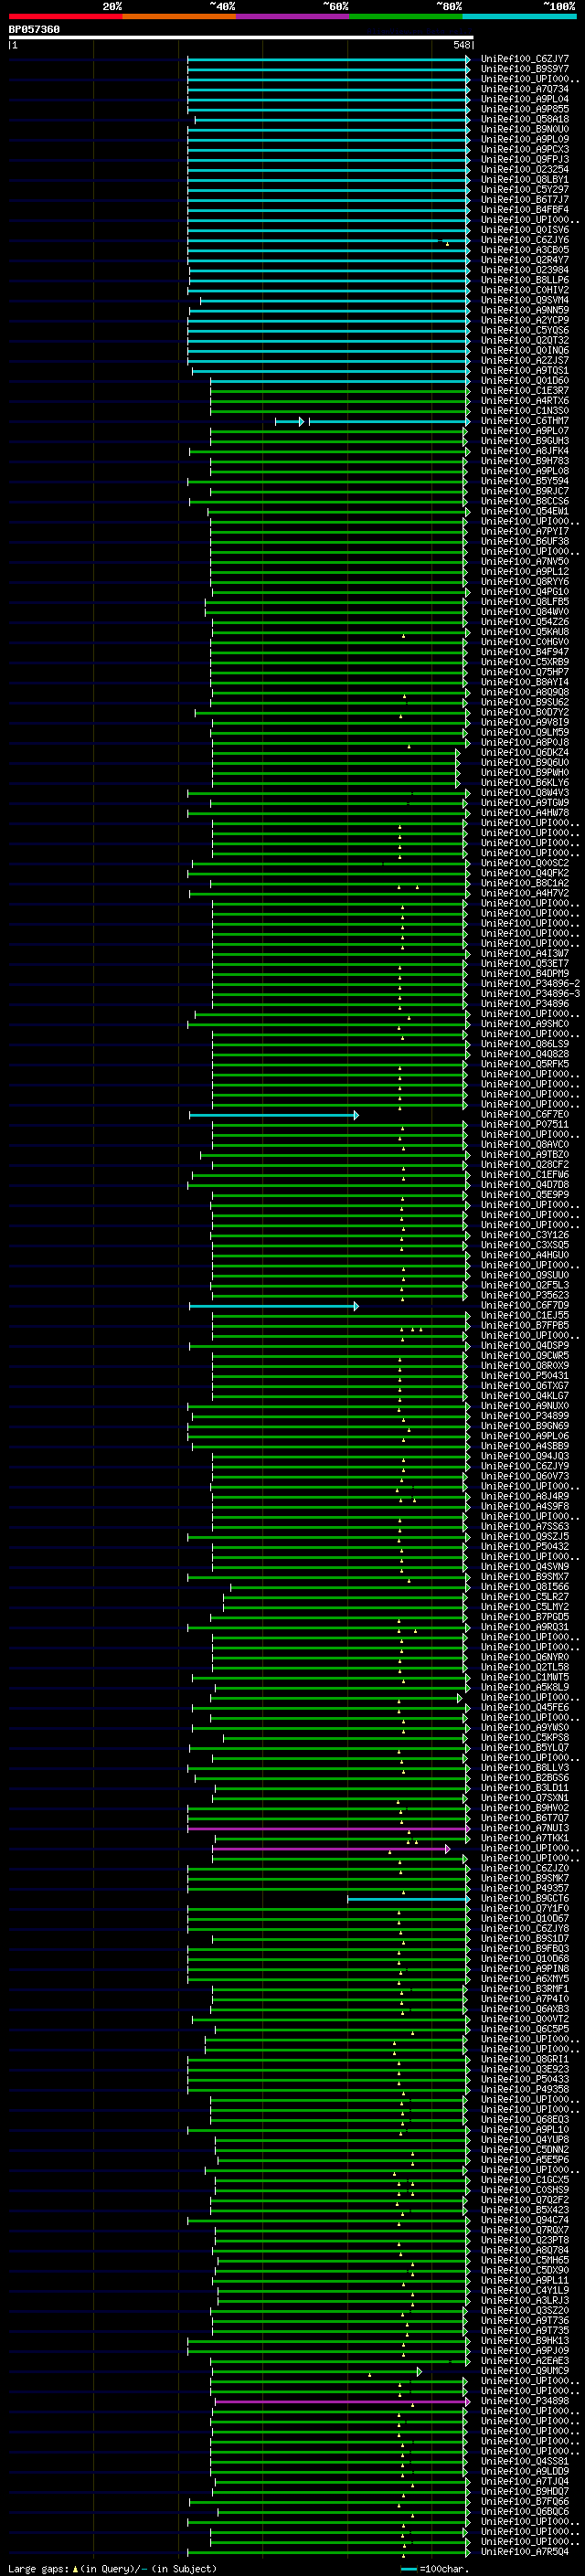Open hit UniRef100_Q2QT32
Screen dimensions: 585x2576
524,340
